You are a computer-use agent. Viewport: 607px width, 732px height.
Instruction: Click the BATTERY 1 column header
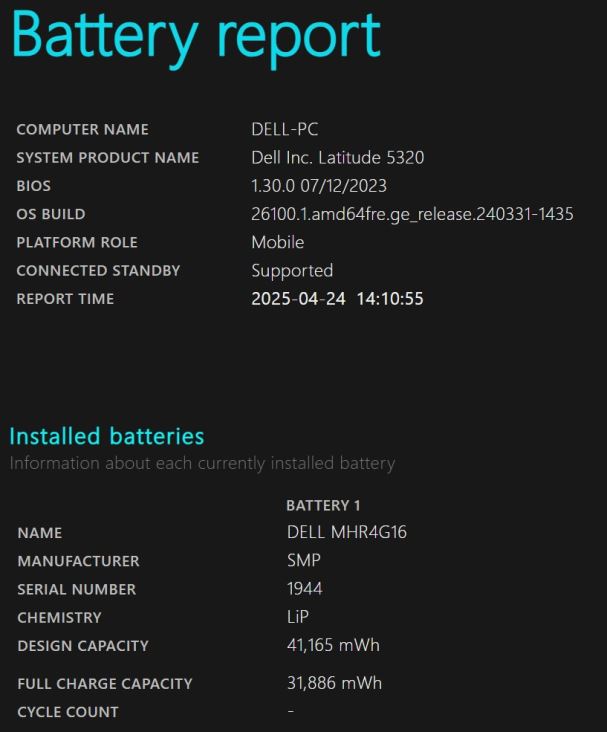coord(323,506)
